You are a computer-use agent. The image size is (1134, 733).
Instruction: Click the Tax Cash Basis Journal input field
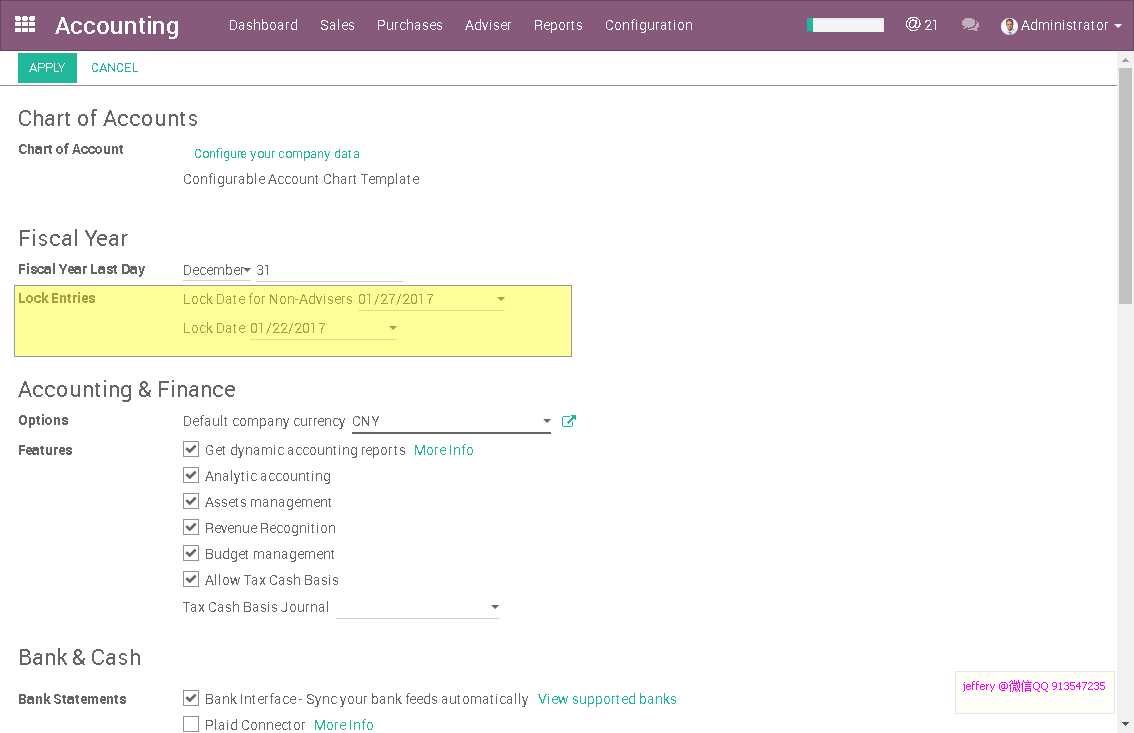click(x=417, y=607)
